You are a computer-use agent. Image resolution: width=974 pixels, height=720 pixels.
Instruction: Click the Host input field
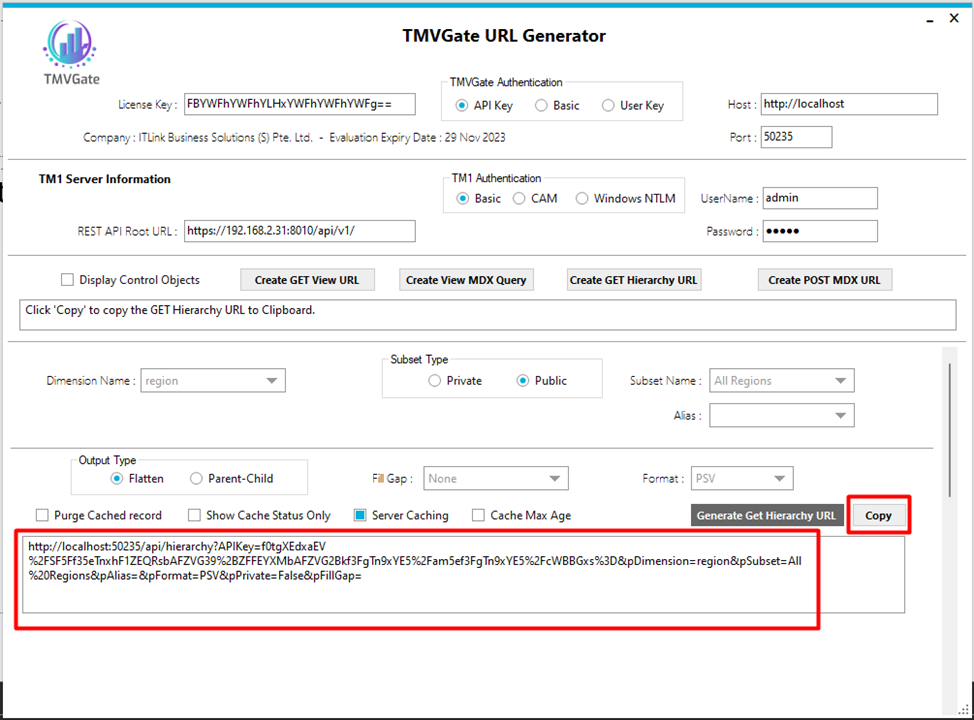click(849, 104)
